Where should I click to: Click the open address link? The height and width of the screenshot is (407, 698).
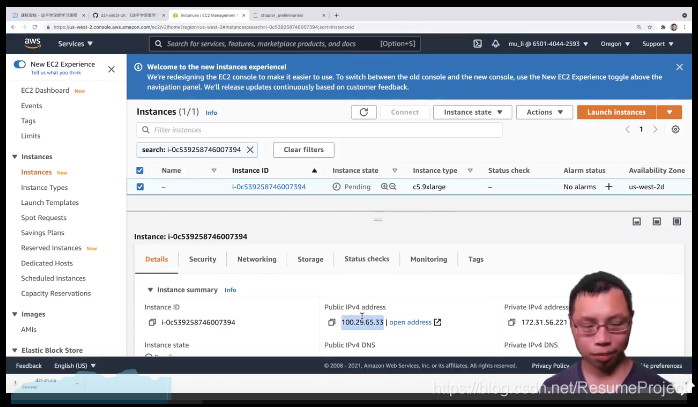click(410, 322)
